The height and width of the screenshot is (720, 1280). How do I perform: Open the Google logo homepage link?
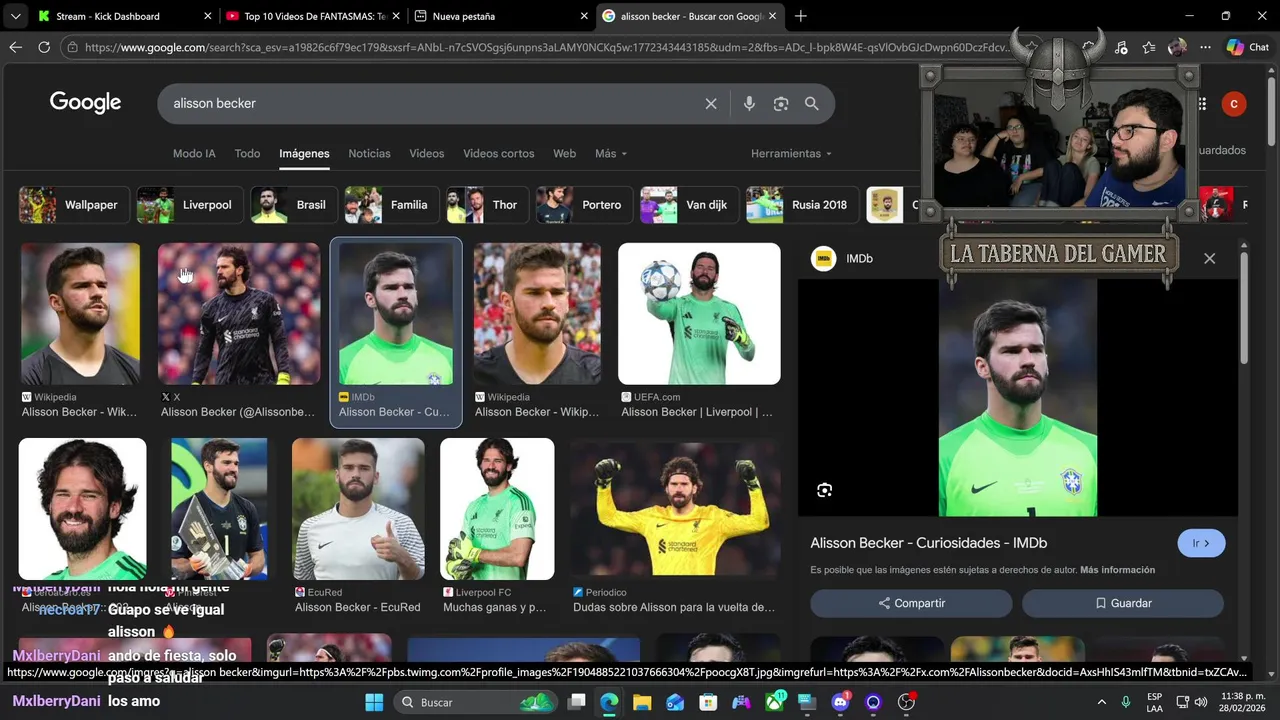pyautogui.click(x=85, y=102)
